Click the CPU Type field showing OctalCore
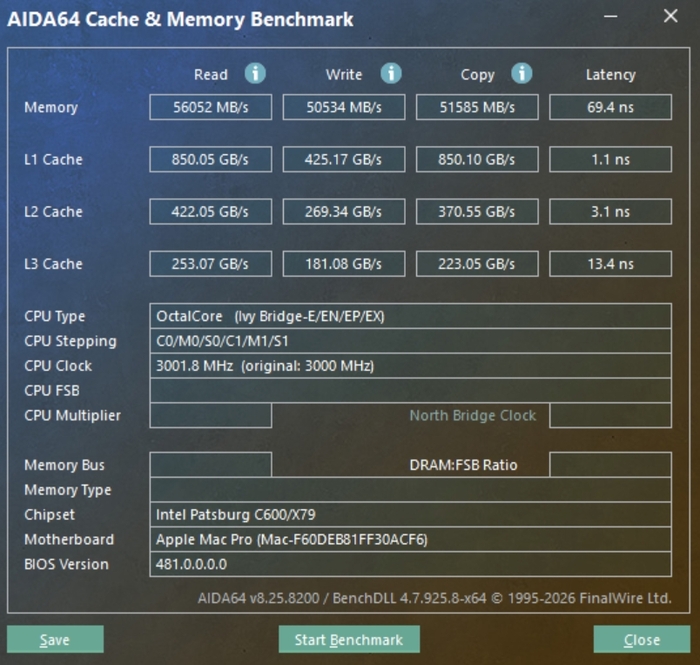The image size is (700, 665). tap(410, 316)
